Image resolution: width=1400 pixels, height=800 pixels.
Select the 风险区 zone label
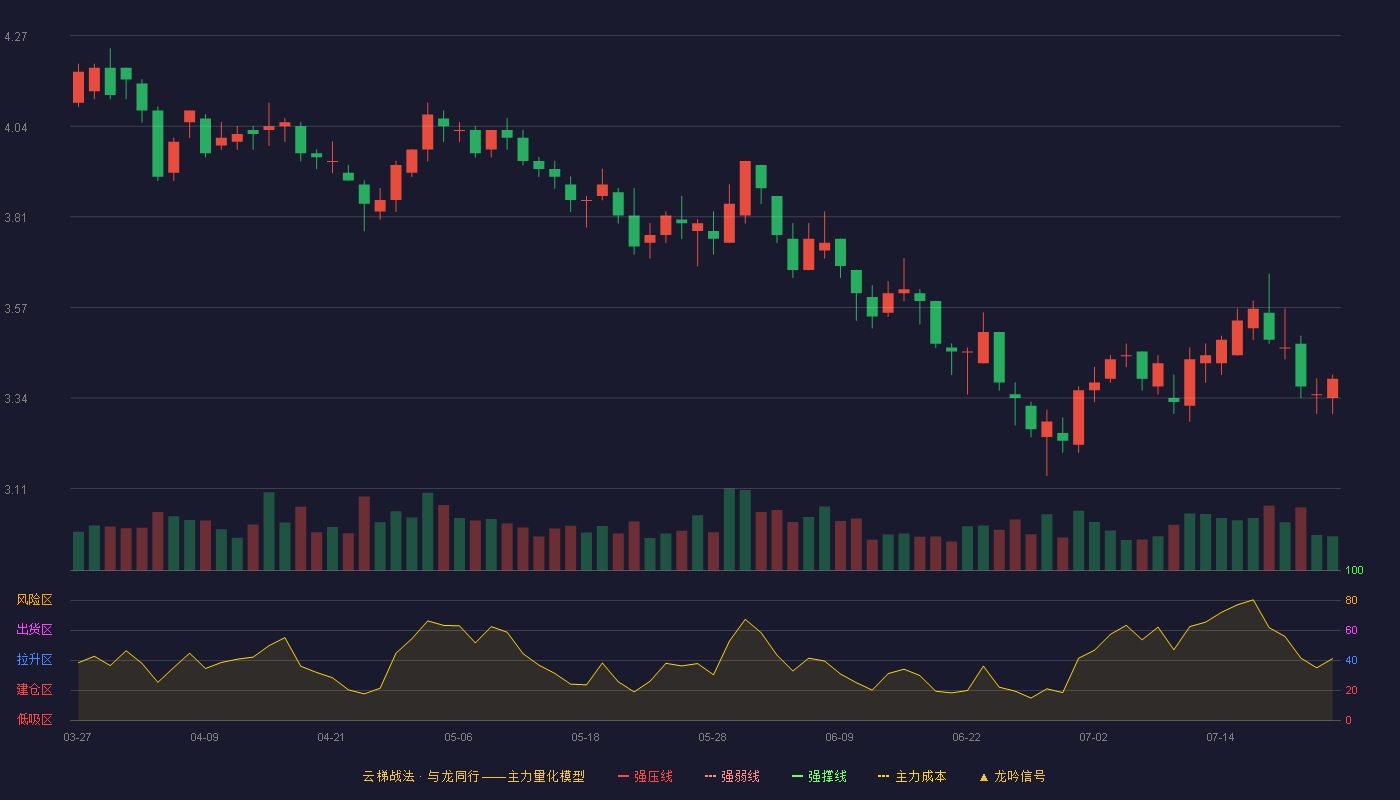coord(34,600)
